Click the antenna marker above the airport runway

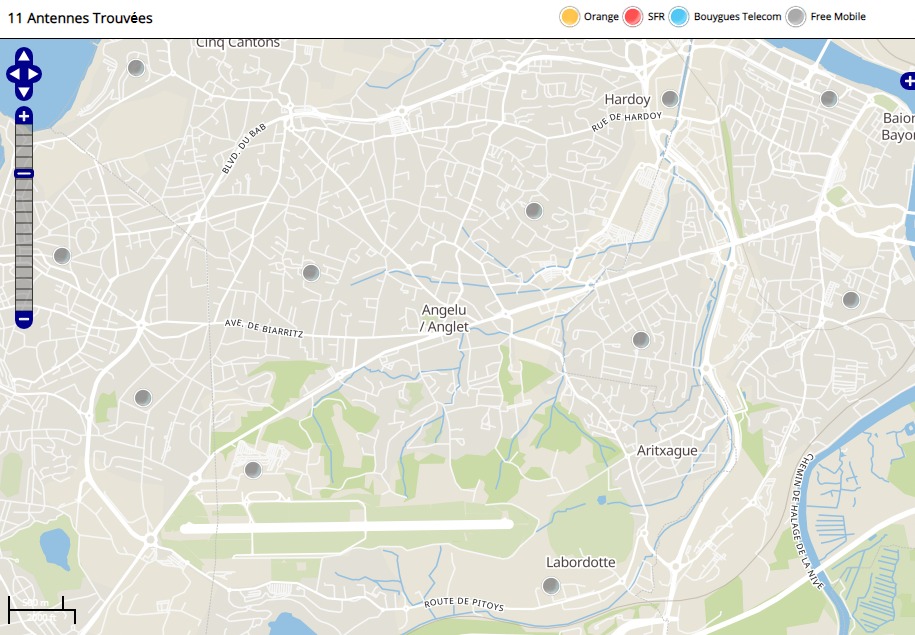tap(253, 469)
